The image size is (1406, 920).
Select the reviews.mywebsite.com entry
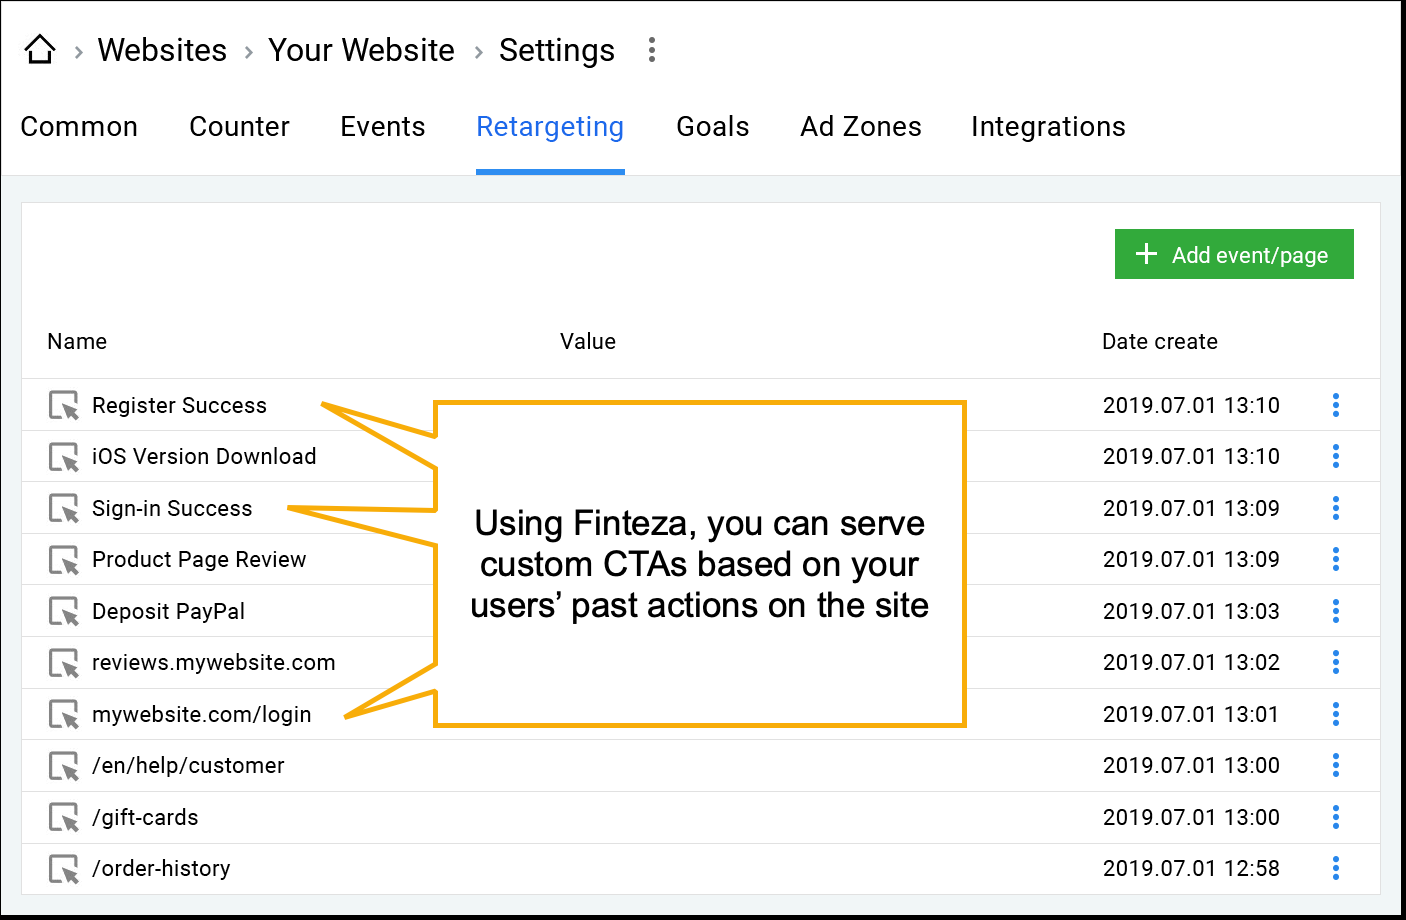(213, 662)
